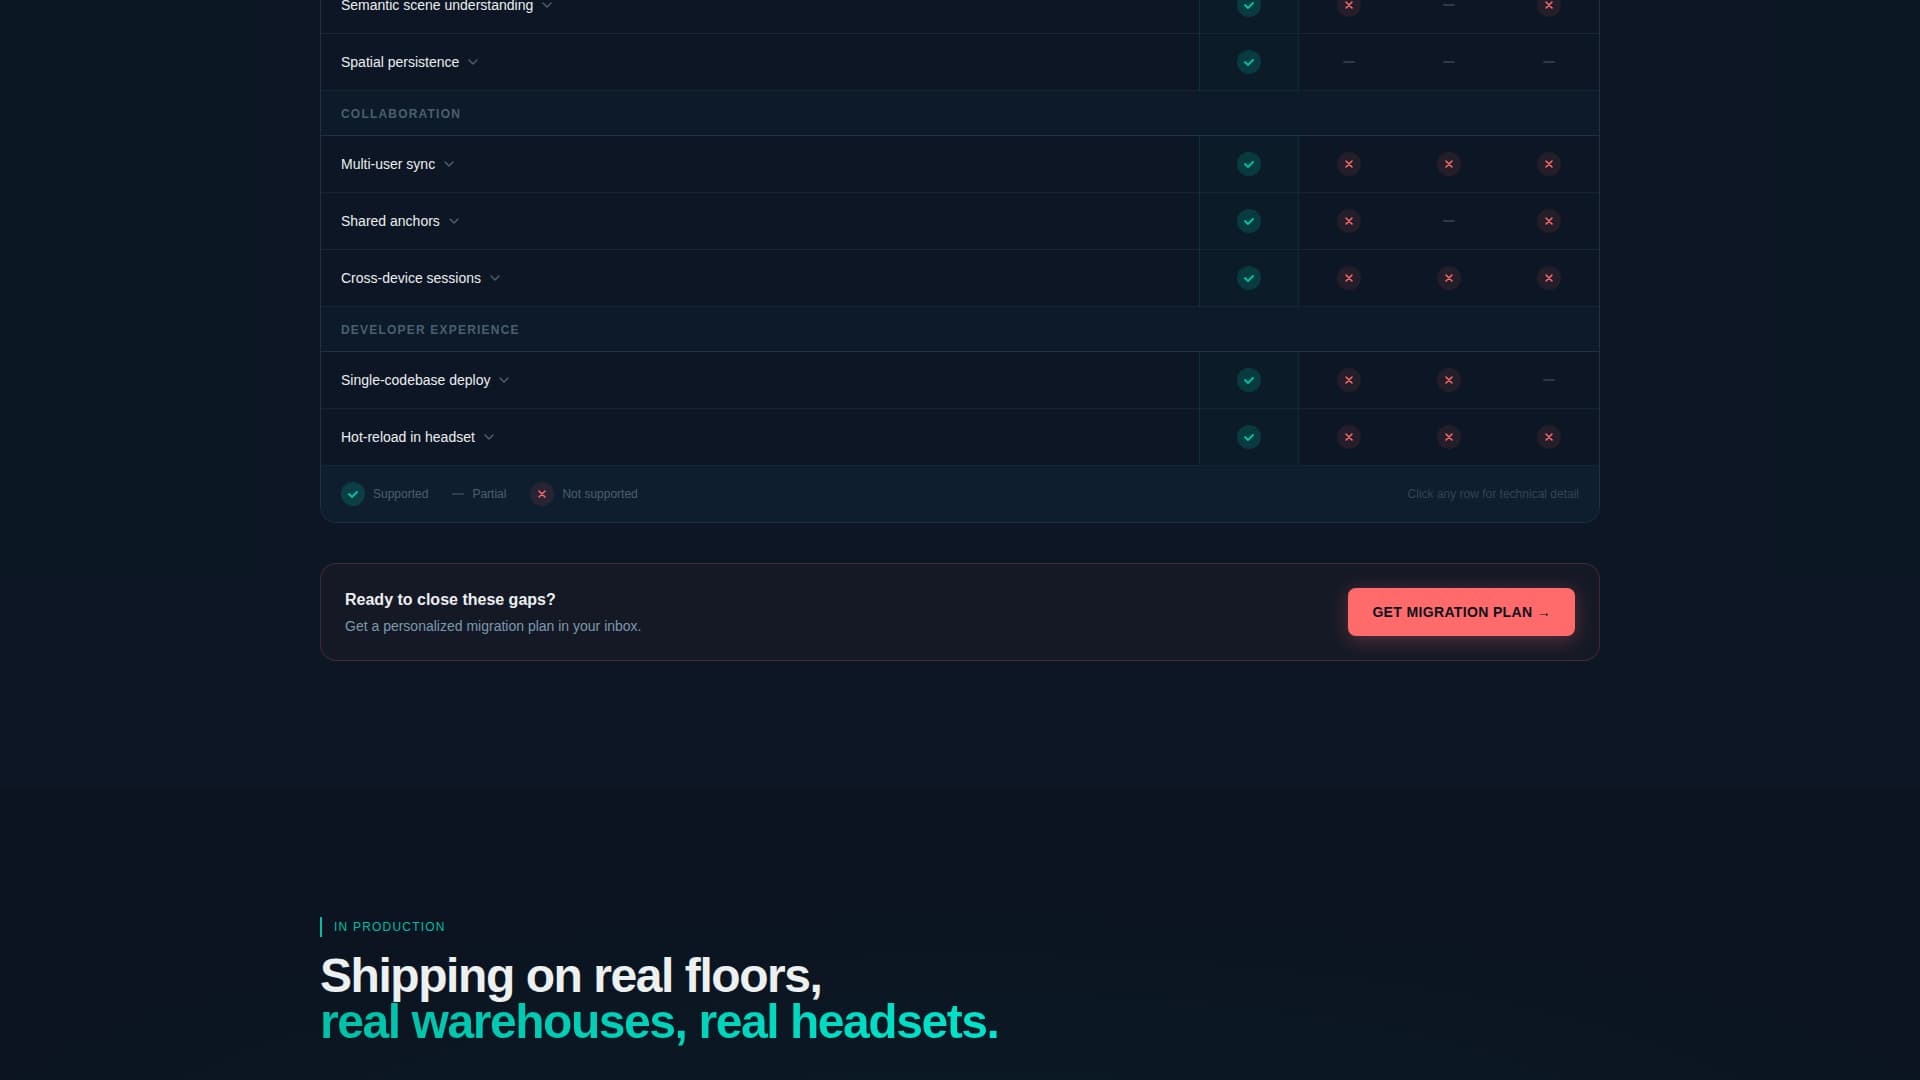Click the Spatial persistence row for technical detail
Screen dimensions: 1920x1080
tap(700, 62)
